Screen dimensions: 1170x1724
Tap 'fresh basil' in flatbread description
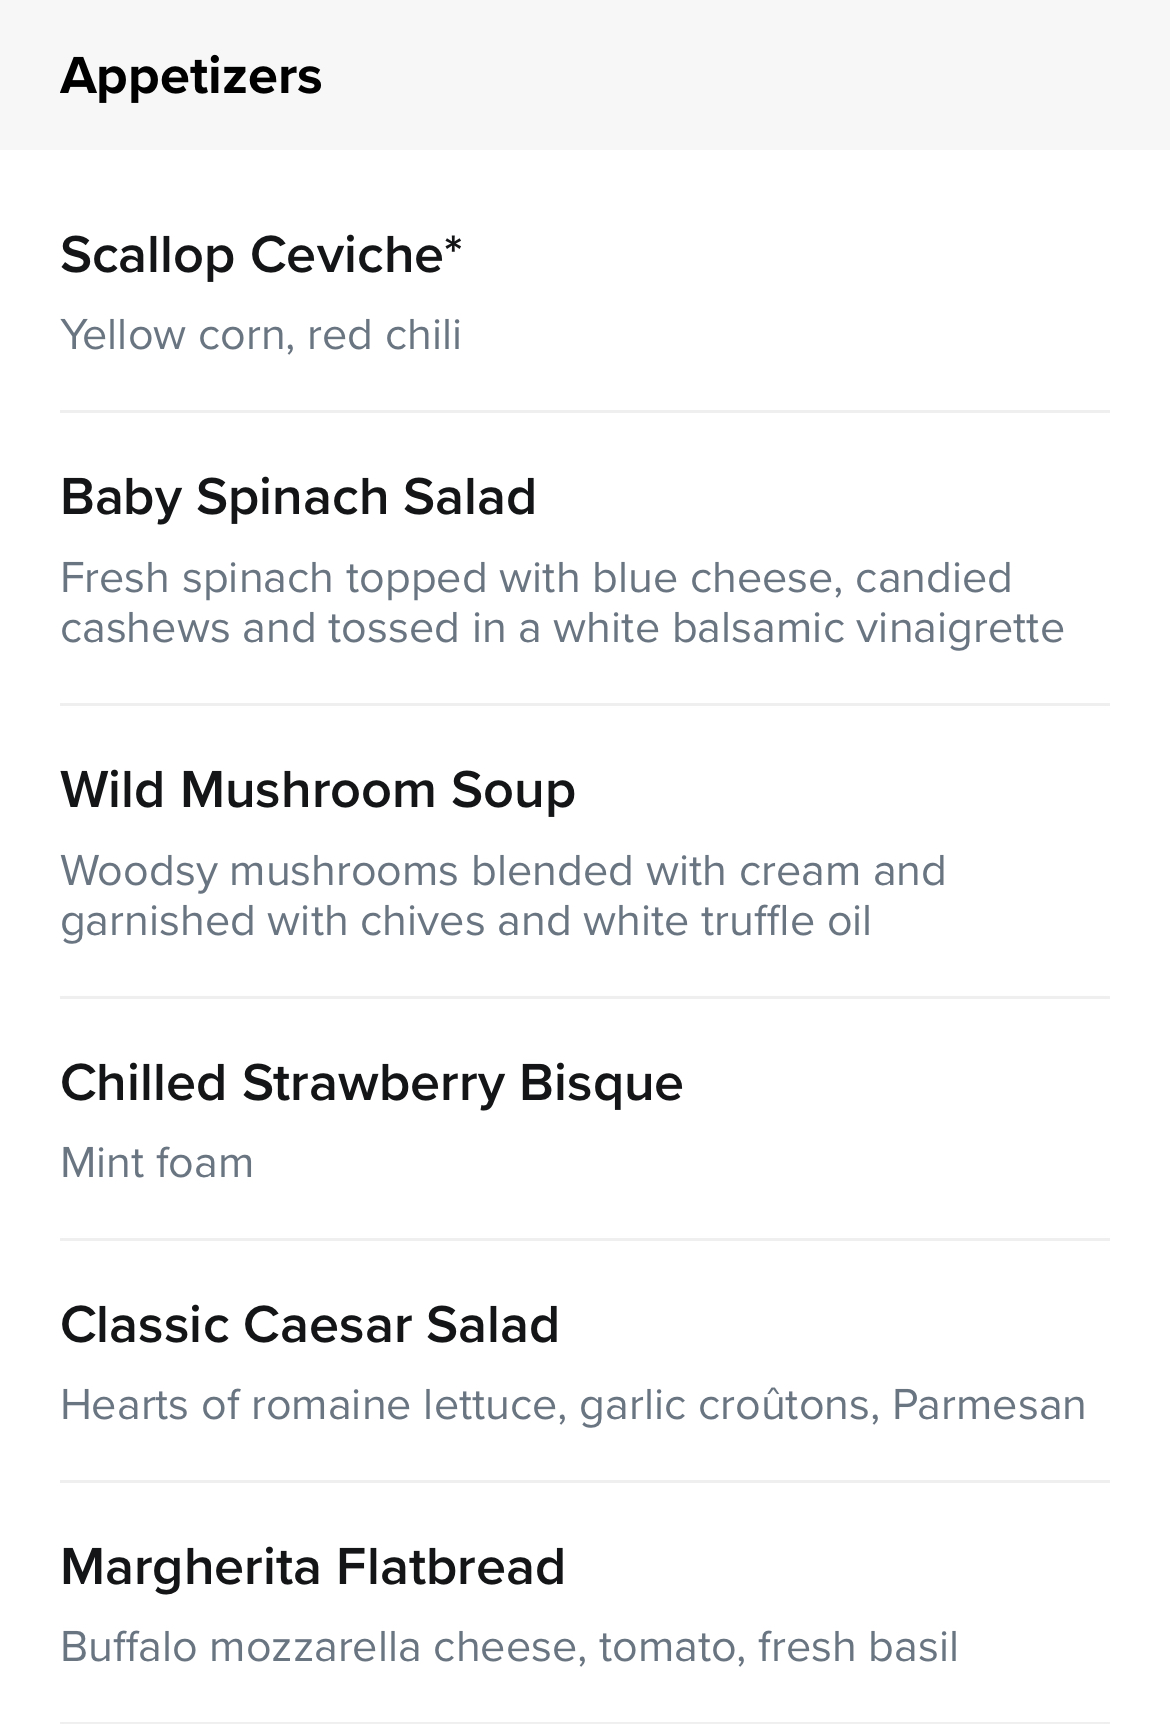(858, 1647)
